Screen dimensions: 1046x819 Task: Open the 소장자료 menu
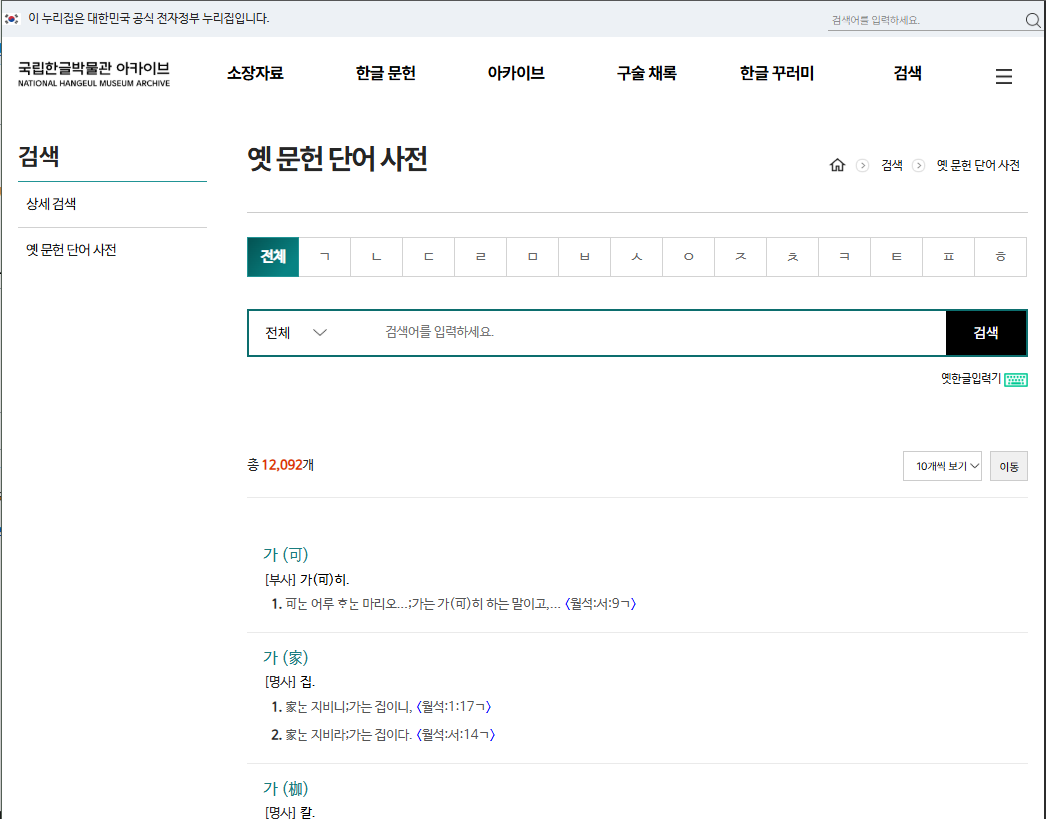pyautogui.click(x=255, y=73)
